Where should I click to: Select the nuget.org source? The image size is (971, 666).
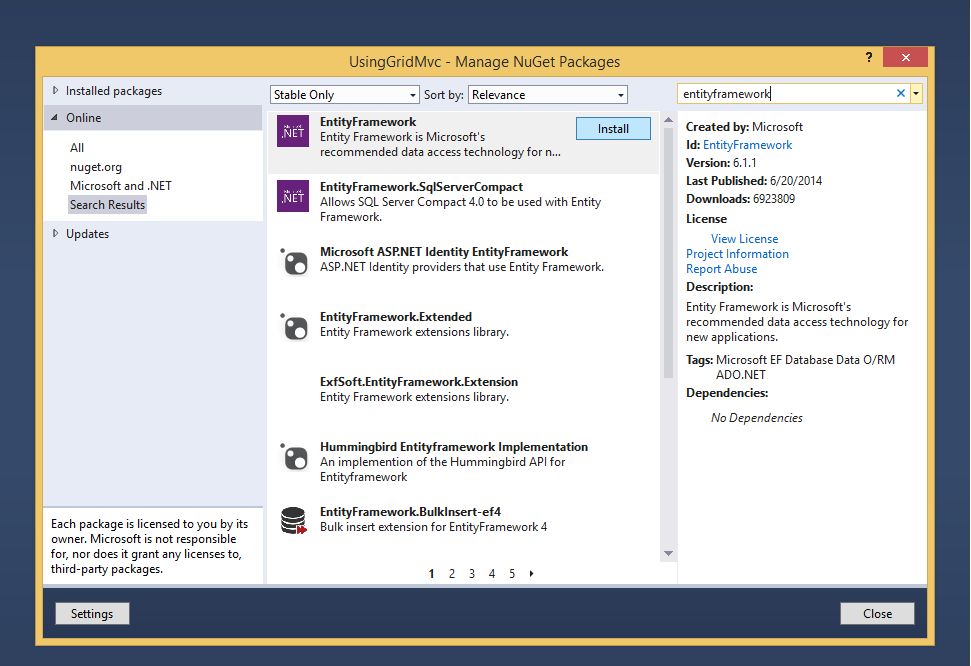click(x=96, y=167)
